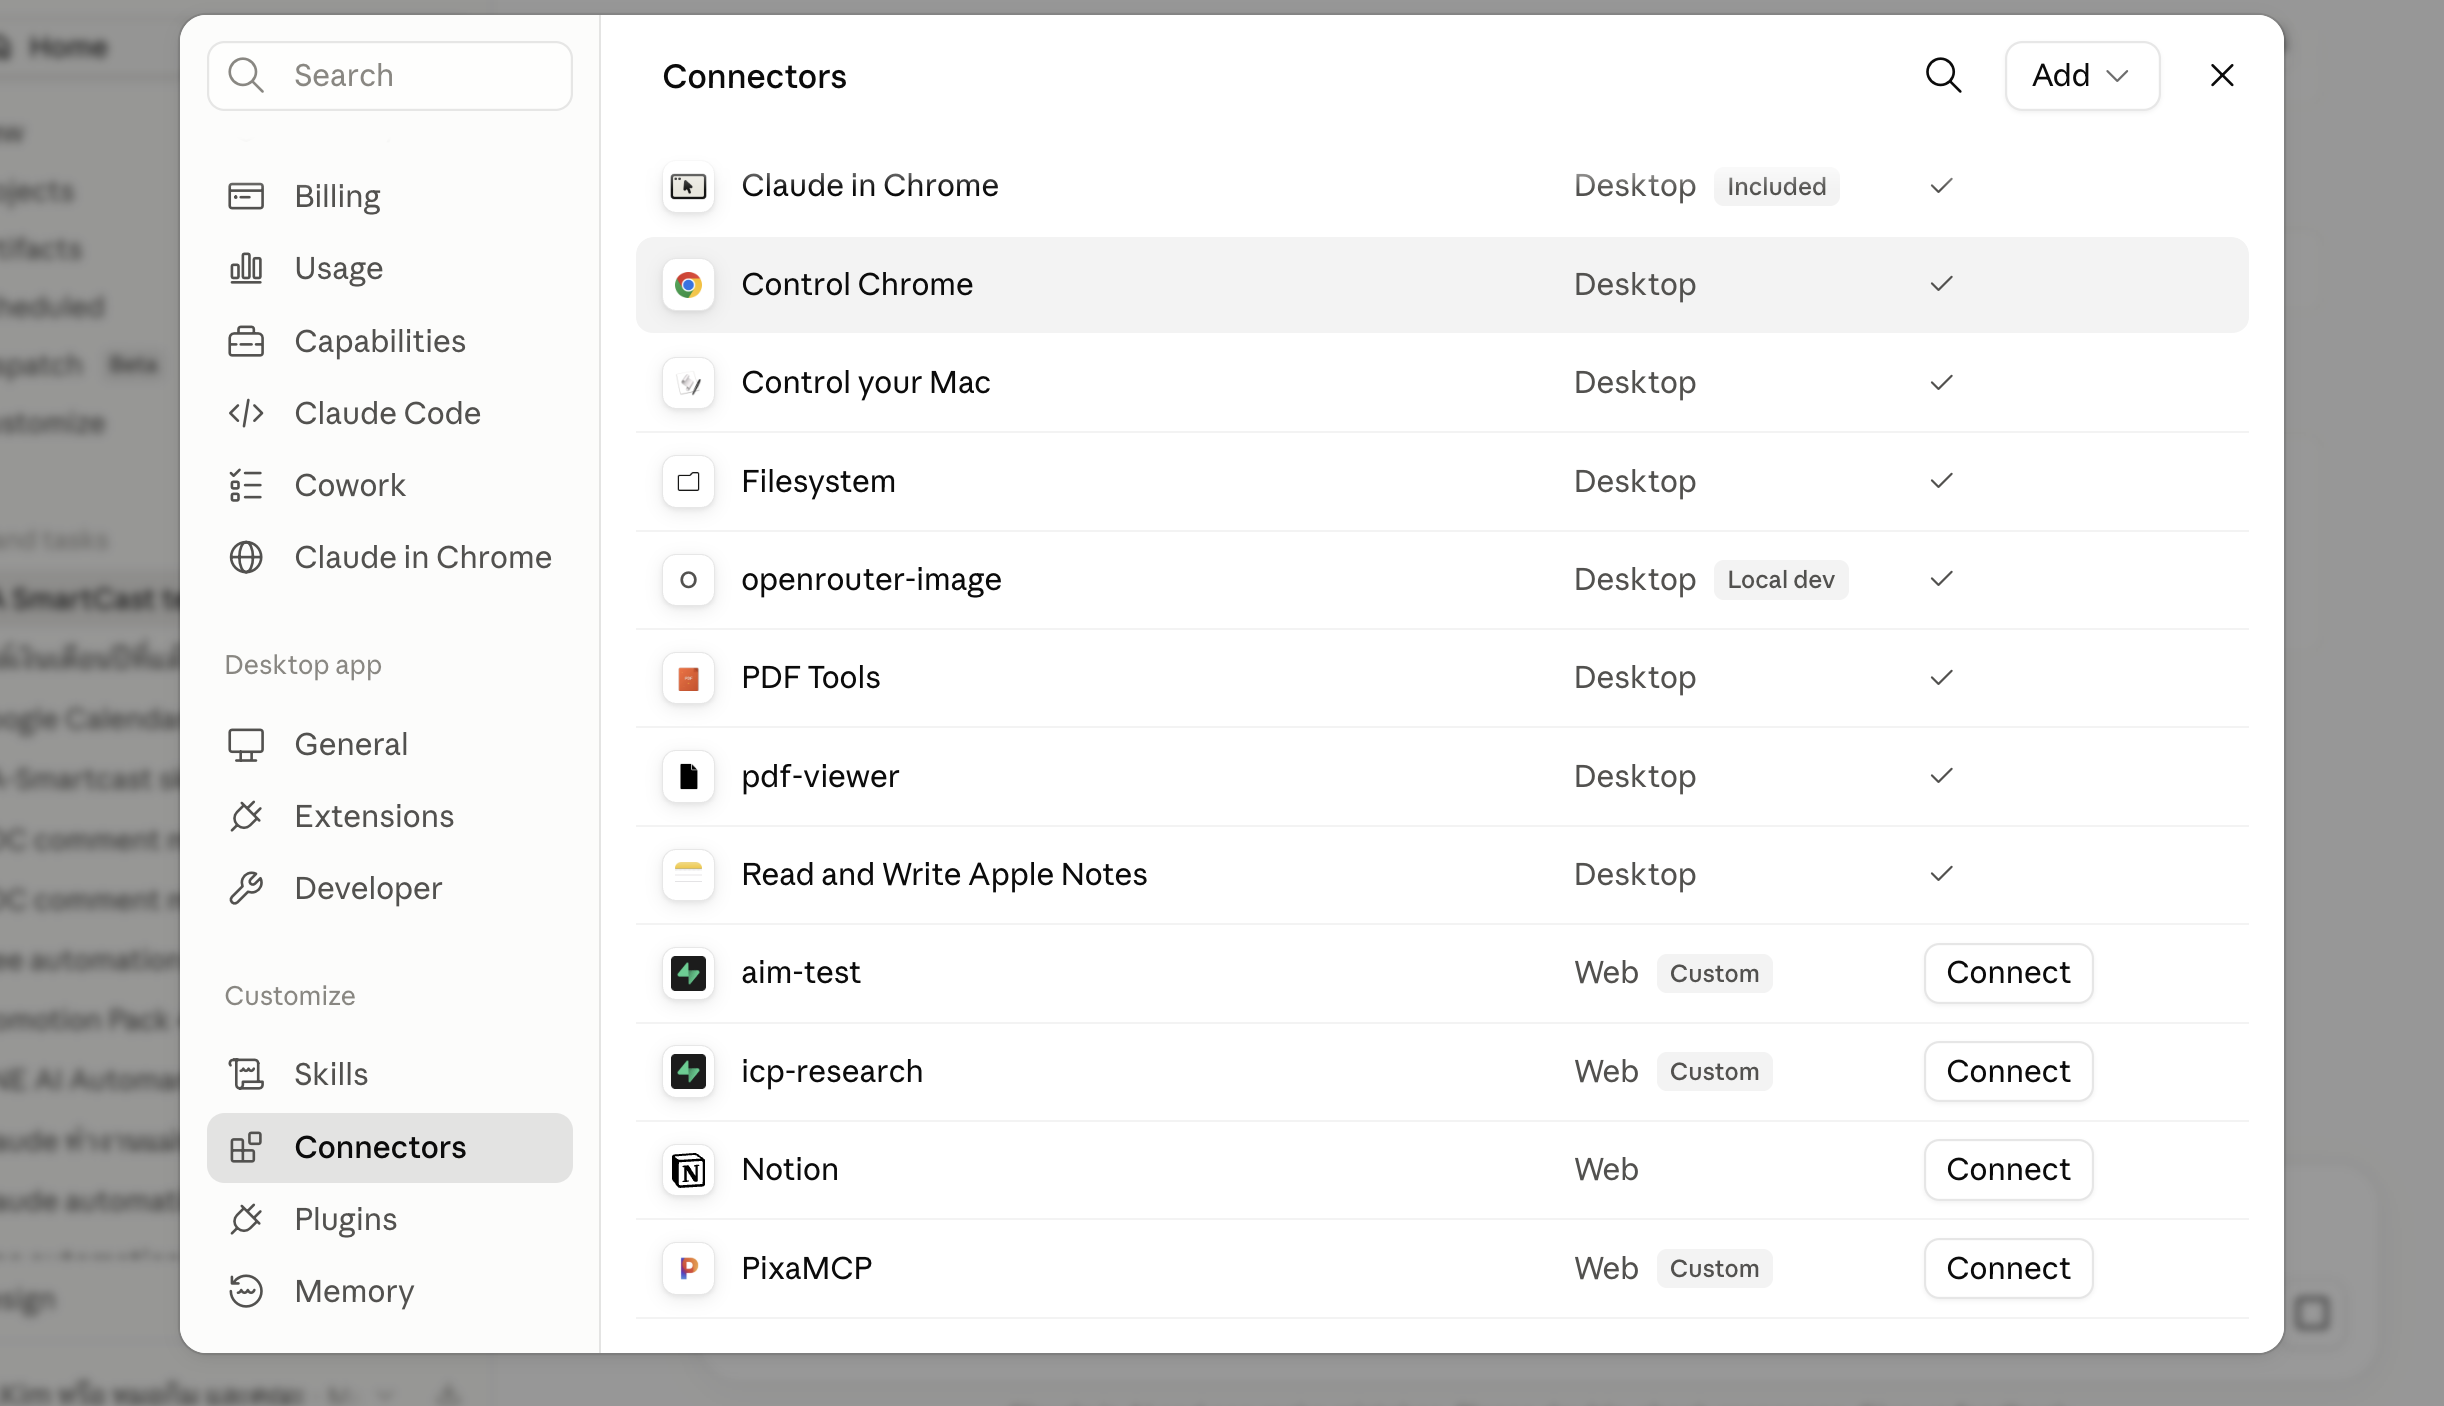Open the Billing settings section
The image size is (2444, 1406).
pos(390,196)
